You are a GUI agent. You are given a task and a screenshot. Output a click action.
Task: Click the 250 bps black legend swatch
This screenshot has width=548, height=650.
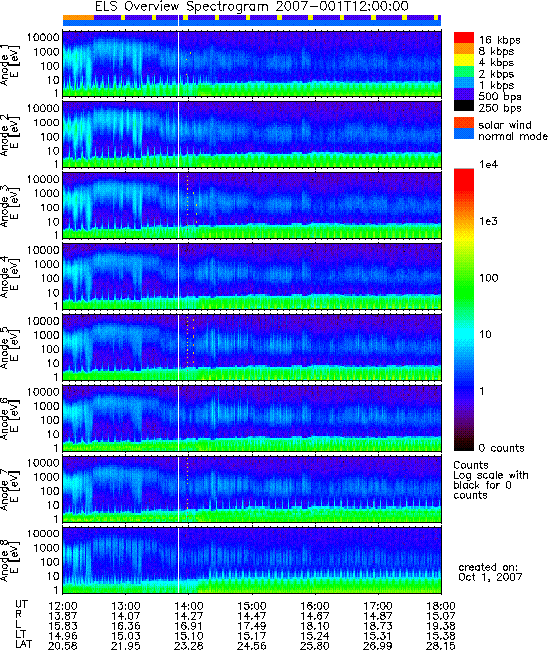(463, 105)
